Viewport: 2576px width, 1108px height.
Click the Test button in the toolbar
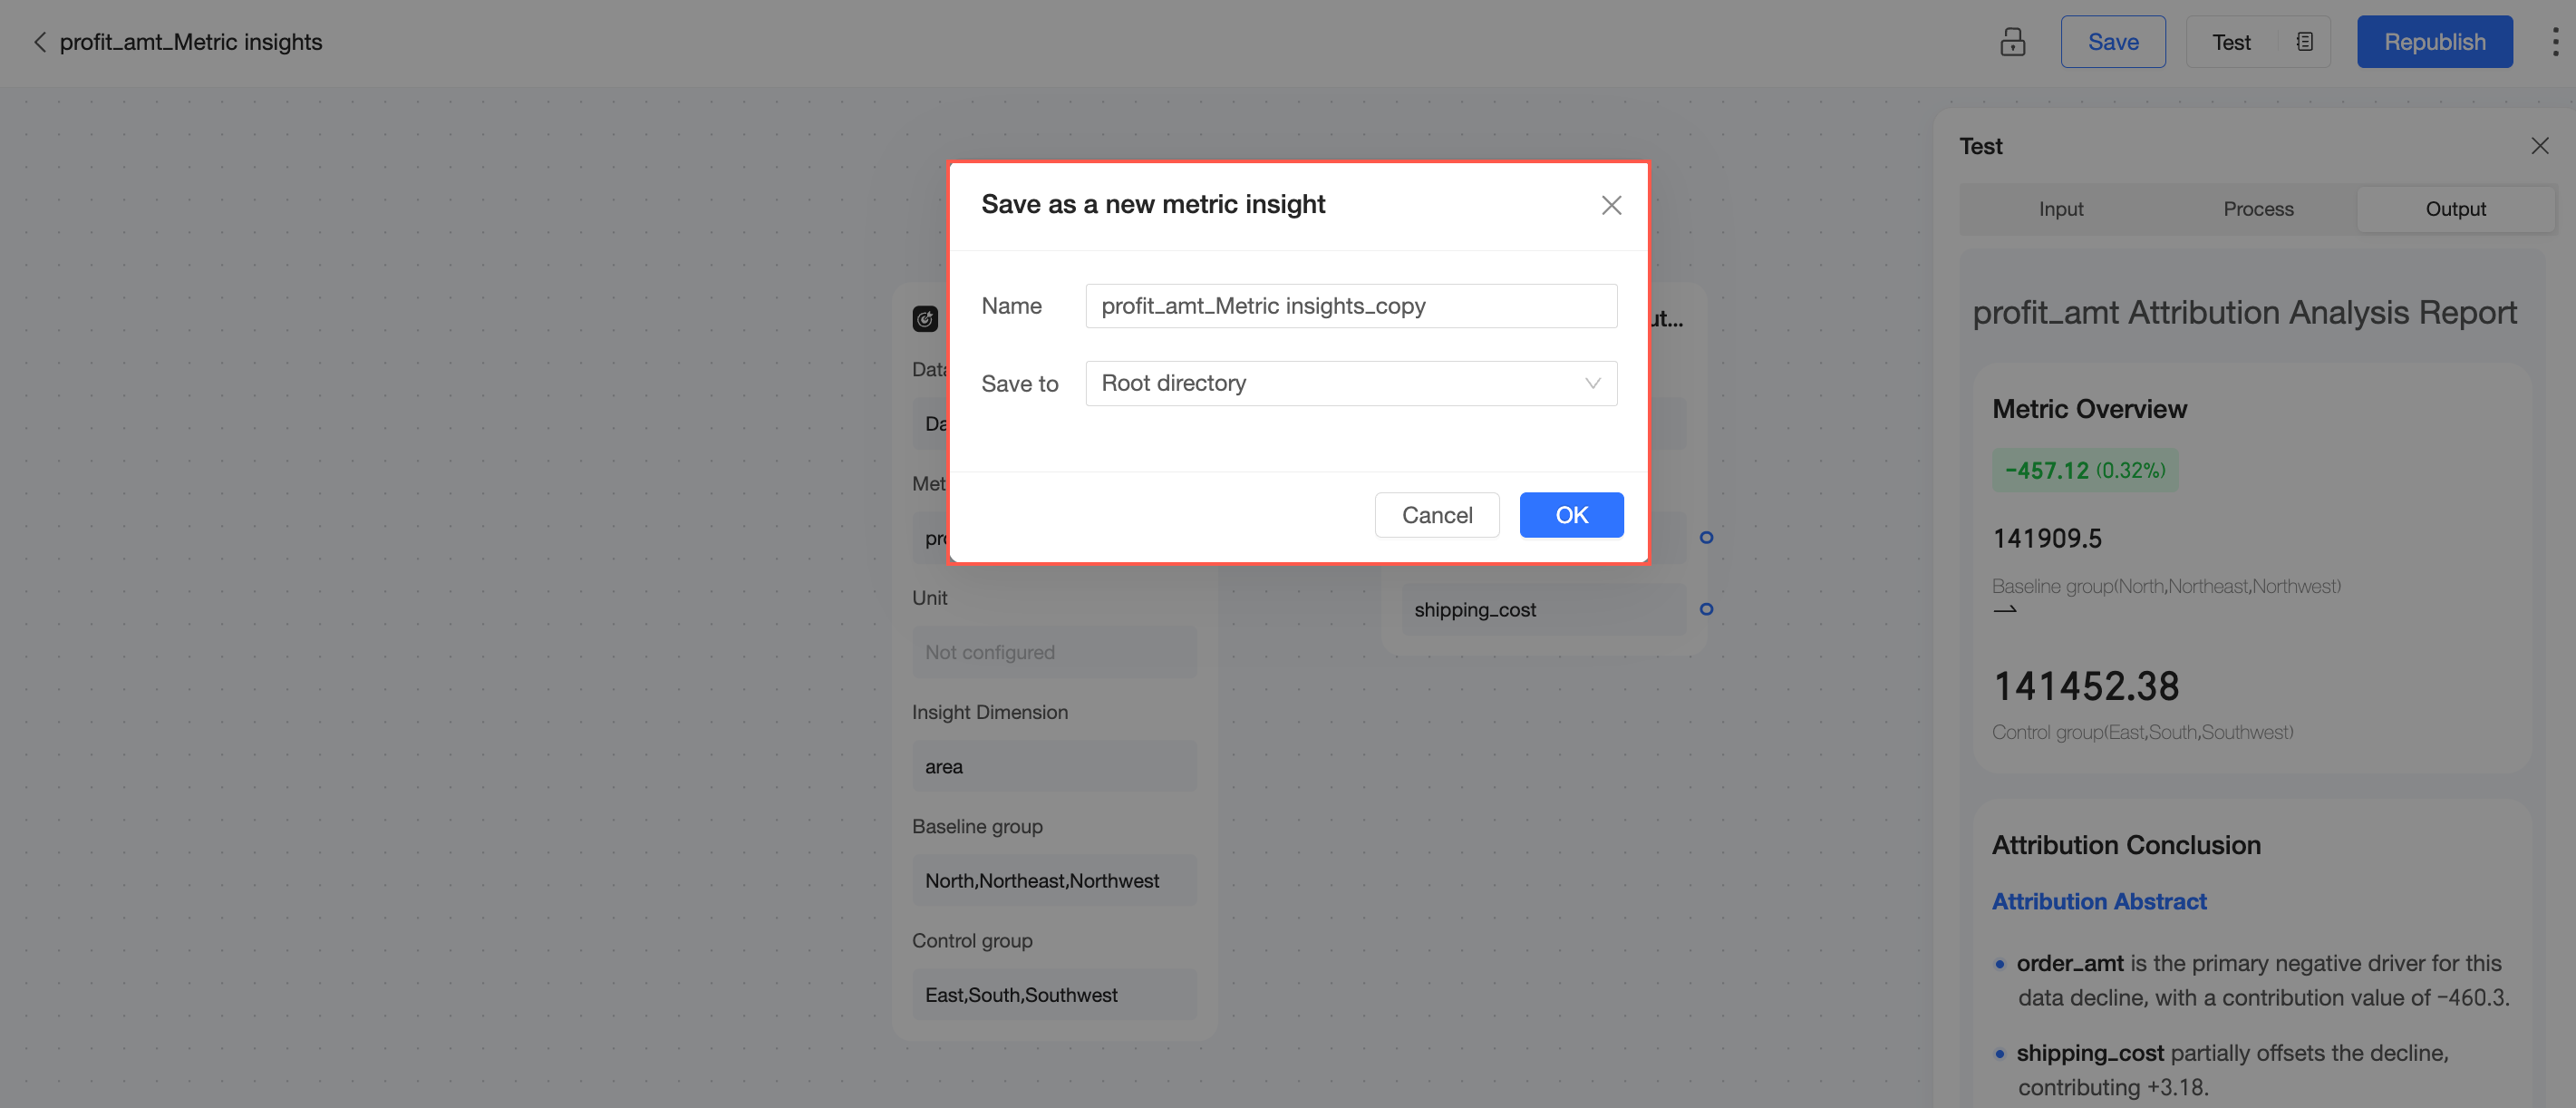(2230, 42)
